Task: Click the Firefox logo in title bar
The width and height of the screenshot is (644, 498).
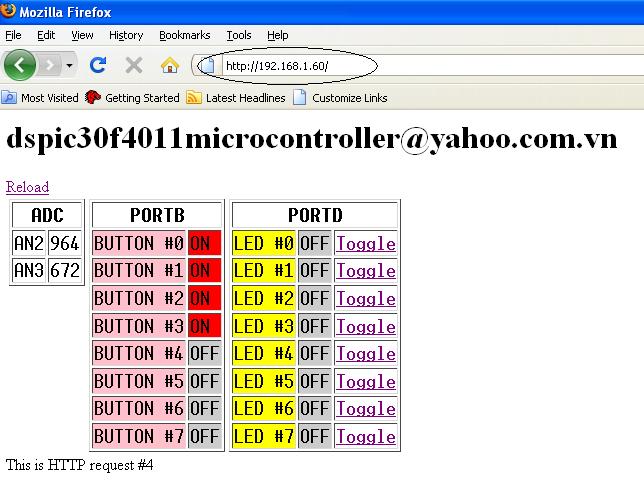Action: pyautogui.click(x=8, y=10)
